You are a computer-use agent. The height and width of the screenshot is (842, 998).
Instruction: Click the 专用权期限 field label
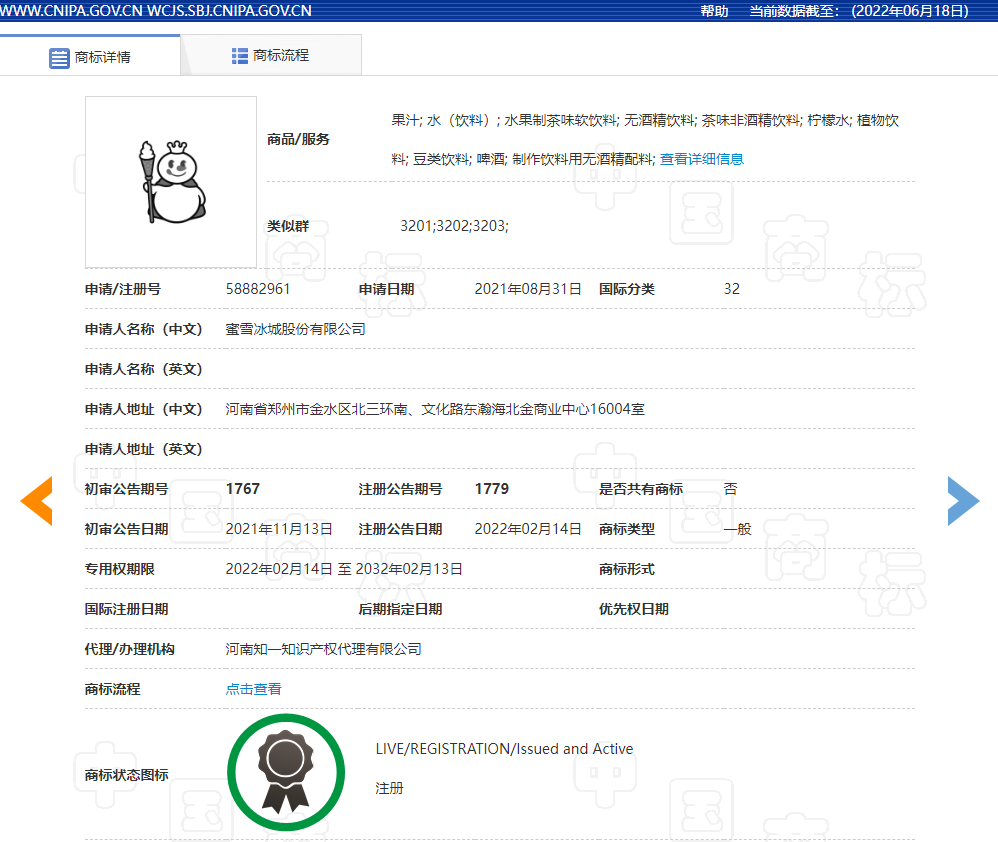point(120,569)
